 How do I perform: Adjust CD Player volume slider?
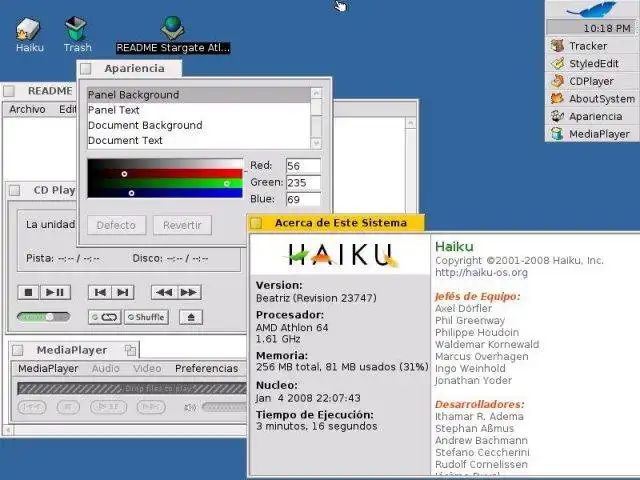44,317
